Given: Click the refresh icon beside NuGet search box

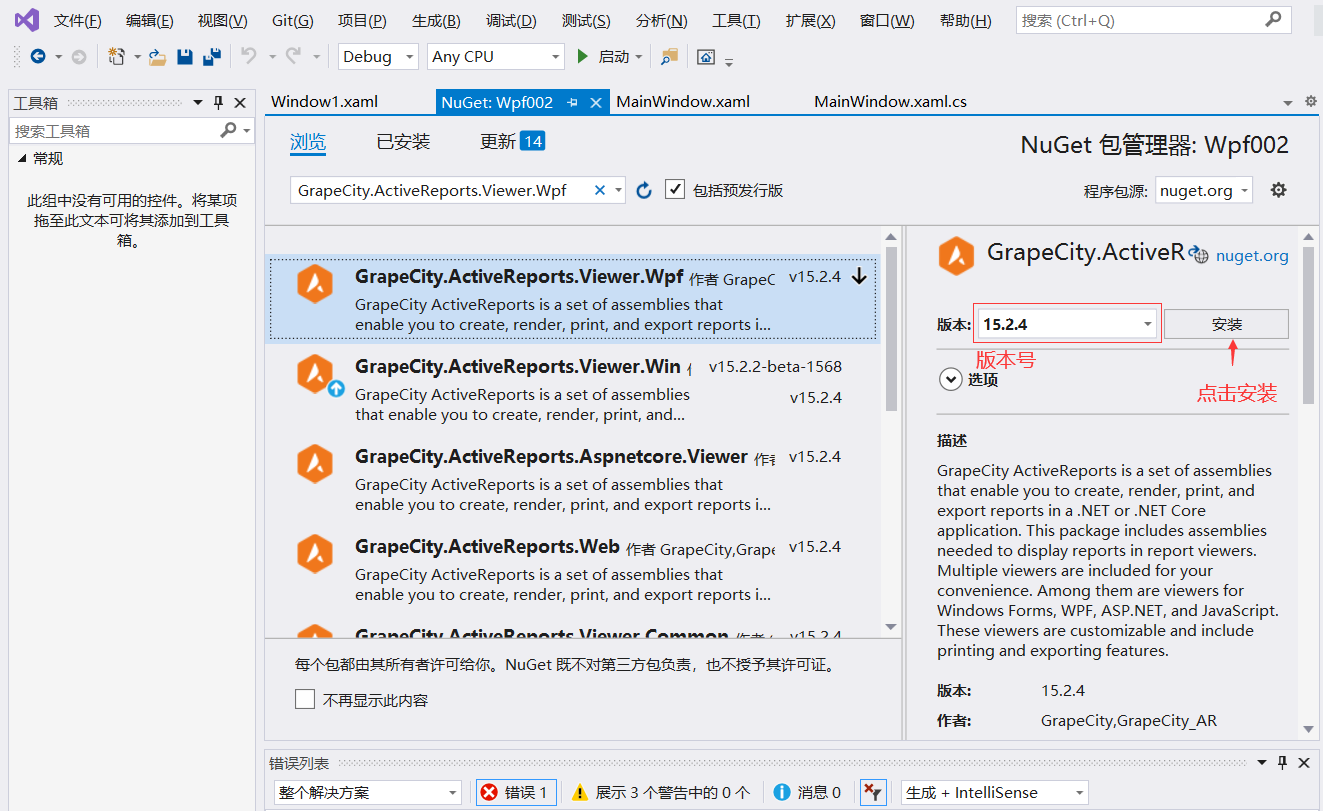Looking at the screenshot, I should click(x=644, y=190).
